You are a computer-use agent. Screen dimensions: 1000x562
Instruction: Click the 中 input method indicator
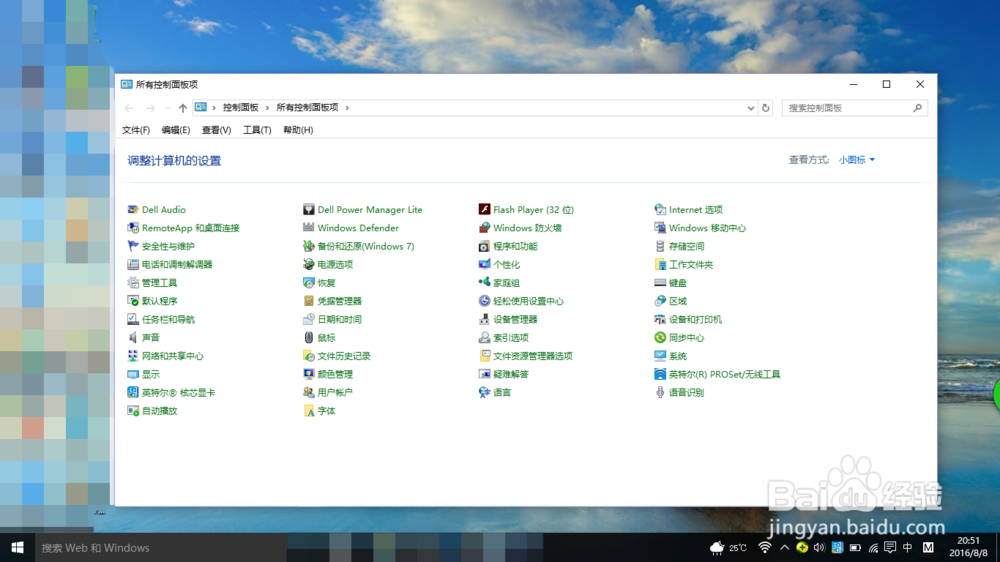click(x=908, y=547)
